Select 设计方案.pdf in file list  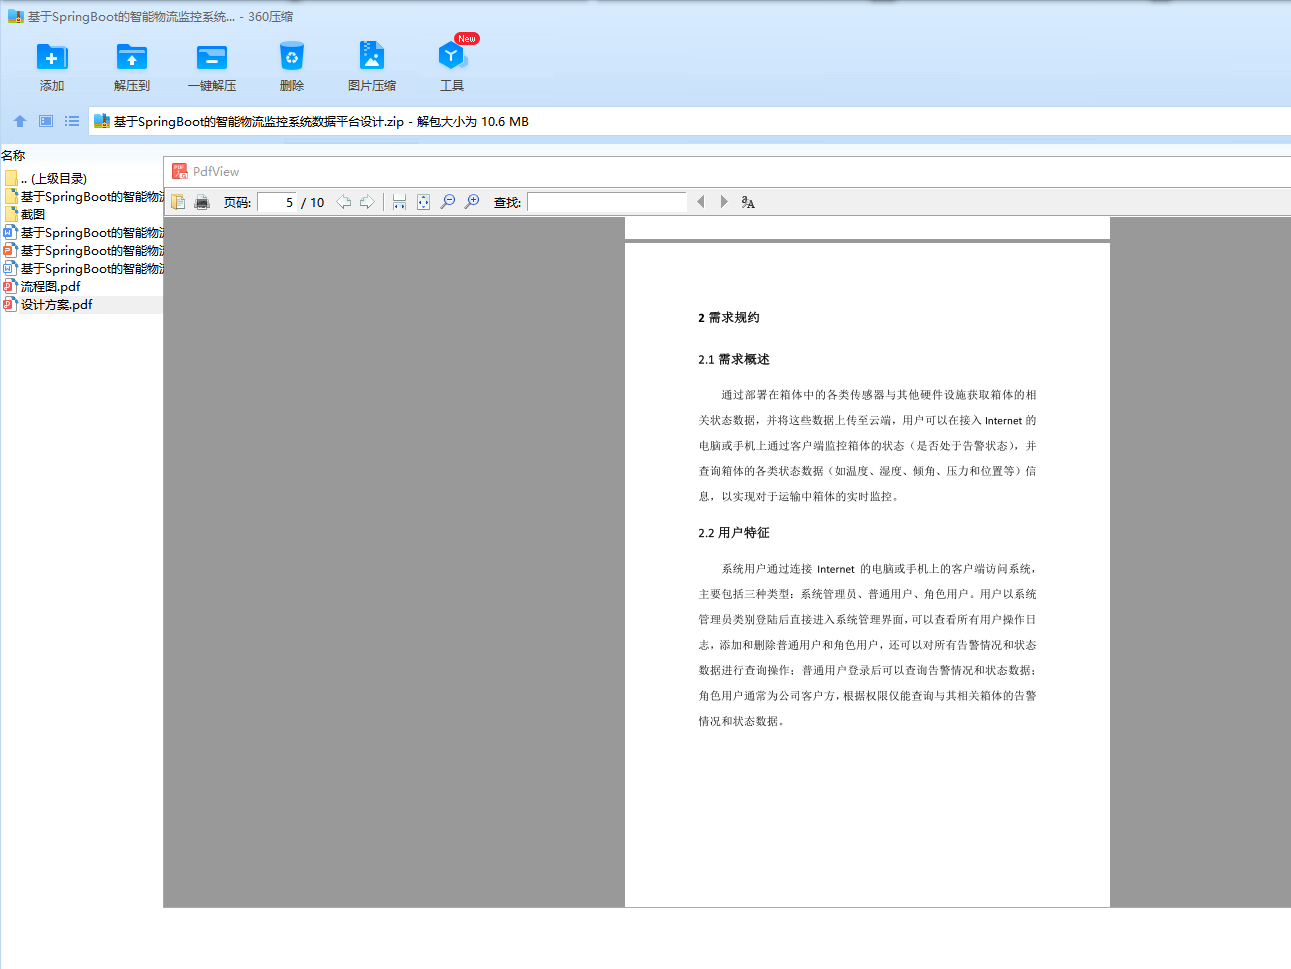pyautogui.click(x=82, y=305)
